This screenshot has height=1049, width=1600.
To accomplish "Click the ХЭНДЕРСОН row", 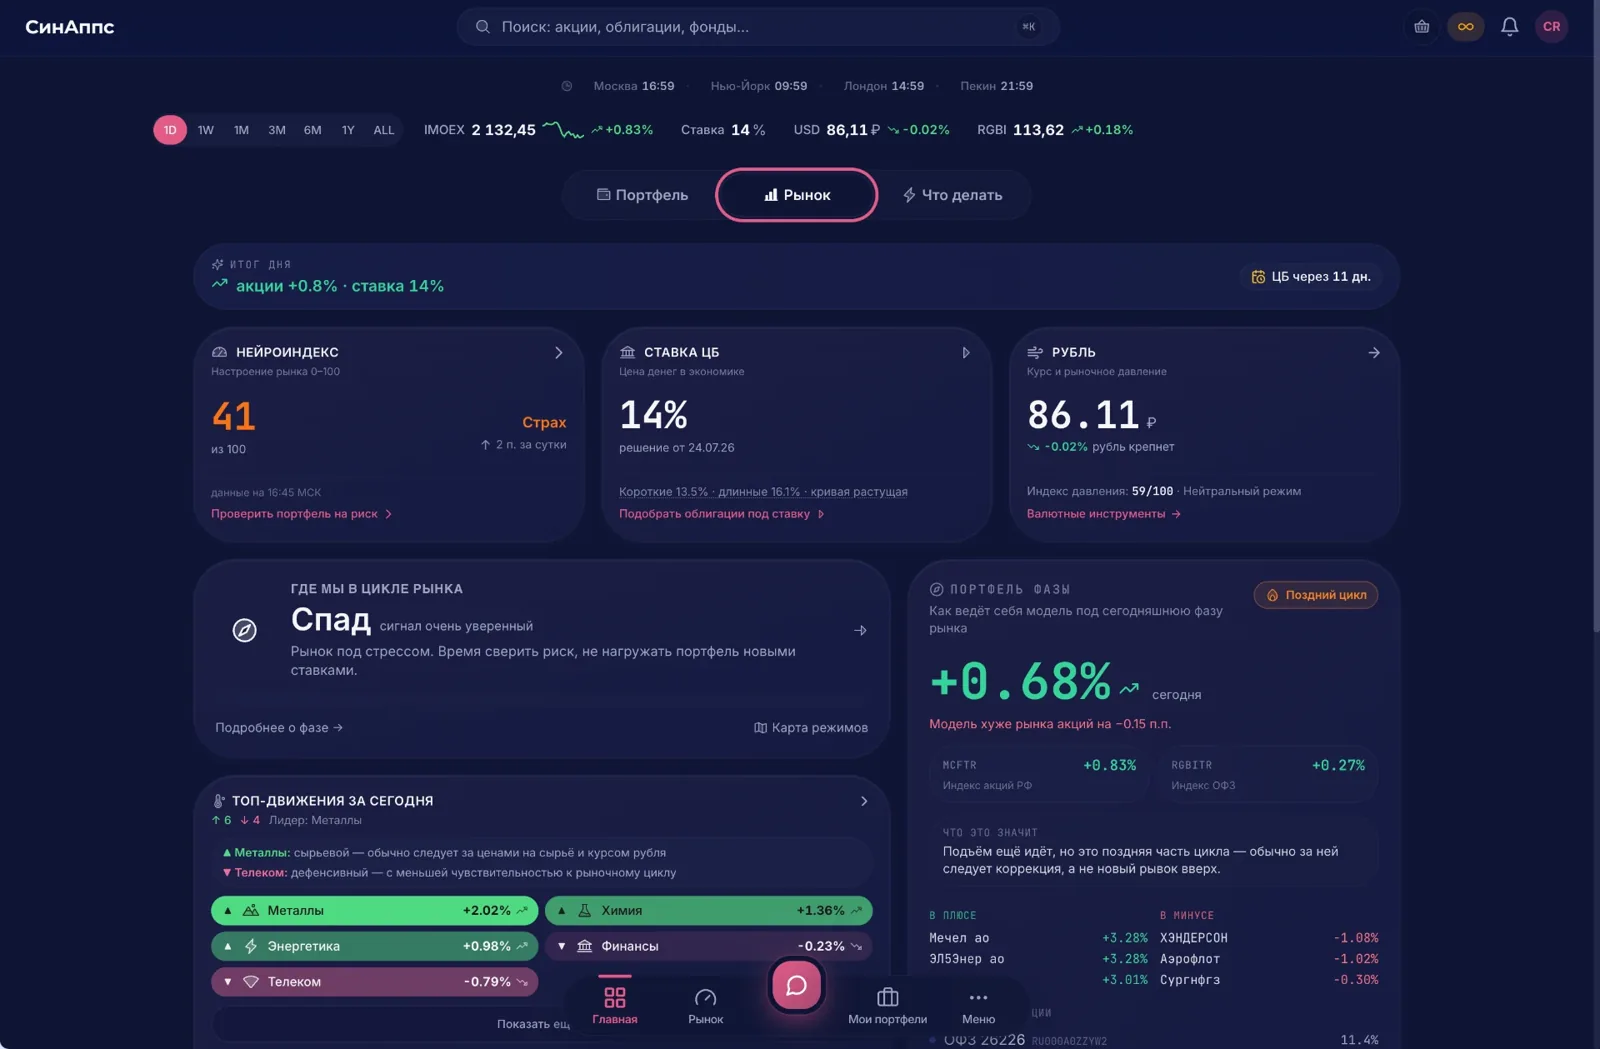I will tap(1269, 939).
